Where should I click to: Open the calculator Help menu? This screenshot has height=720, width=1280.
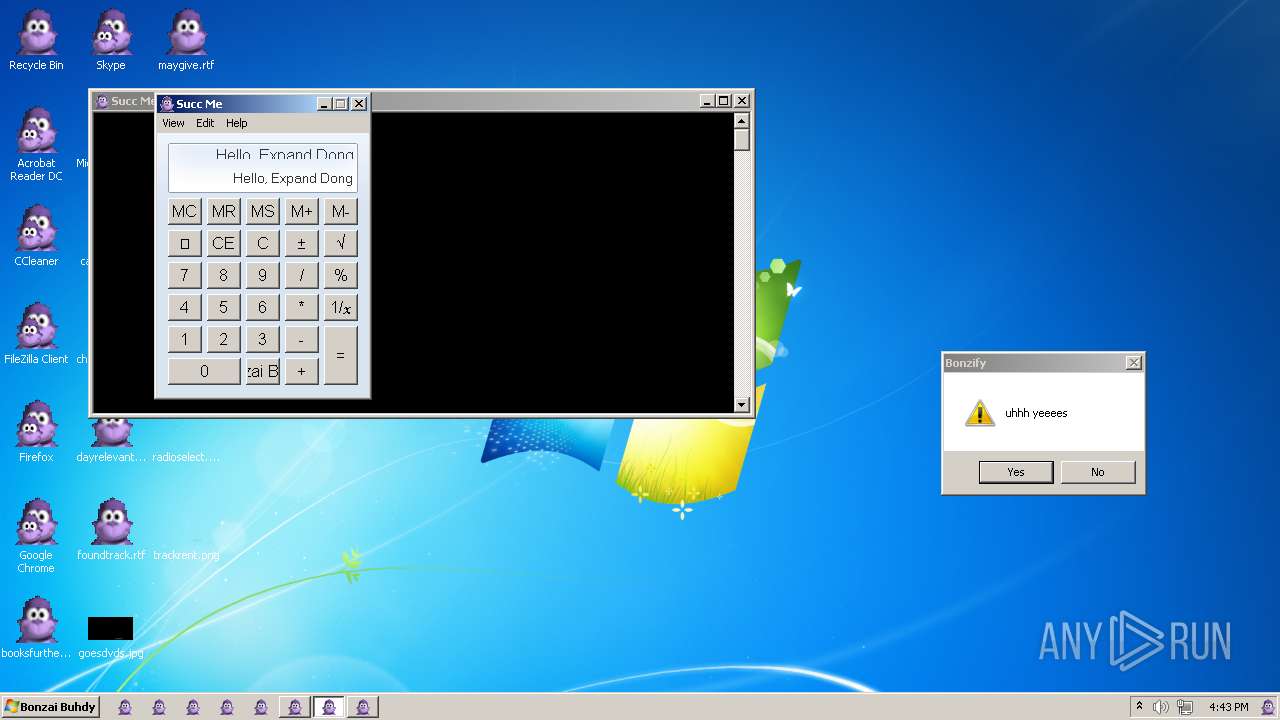pos(236,123)
